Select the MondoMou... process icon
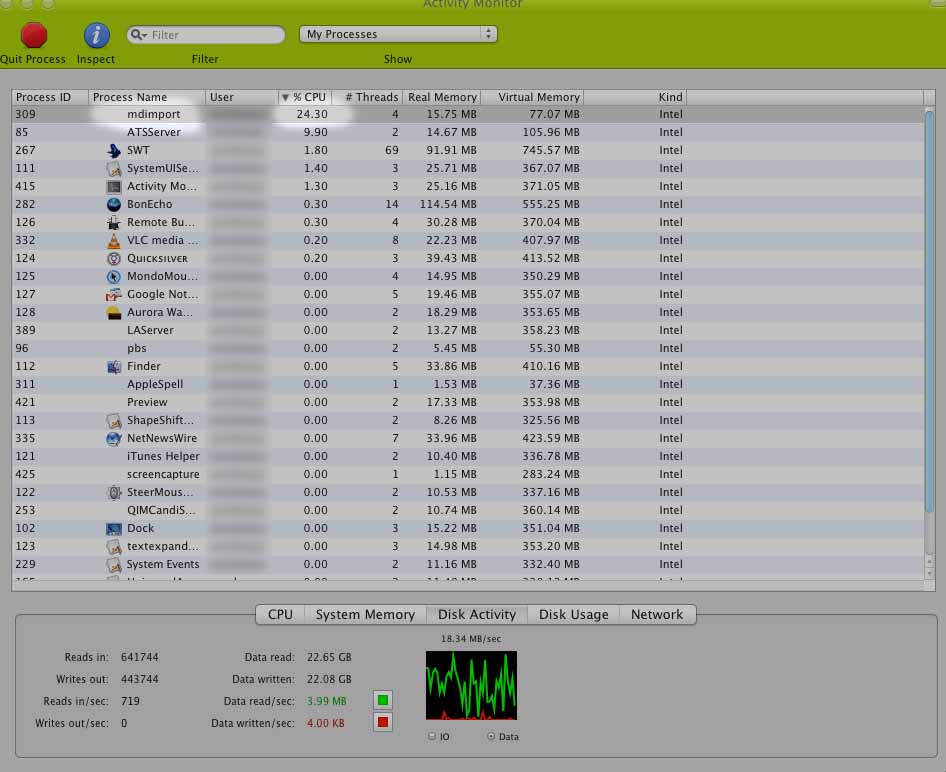The image size is (946, 772). pyautogui.click(x=113, y=276)
